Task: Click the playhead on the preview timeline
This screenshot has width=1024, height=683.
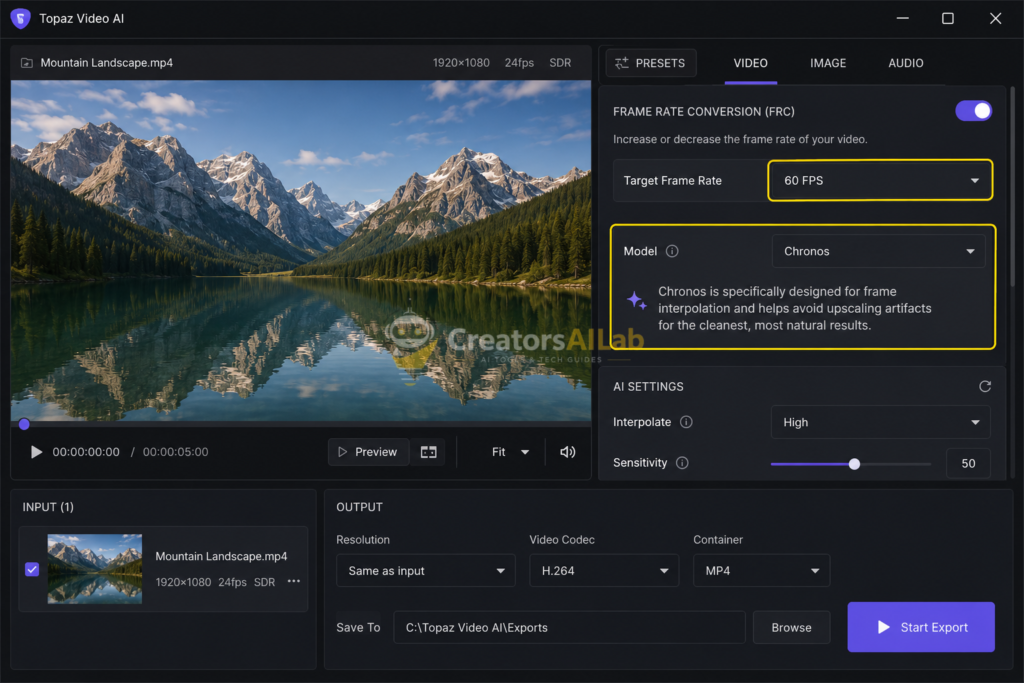Action: pos(24,424)
